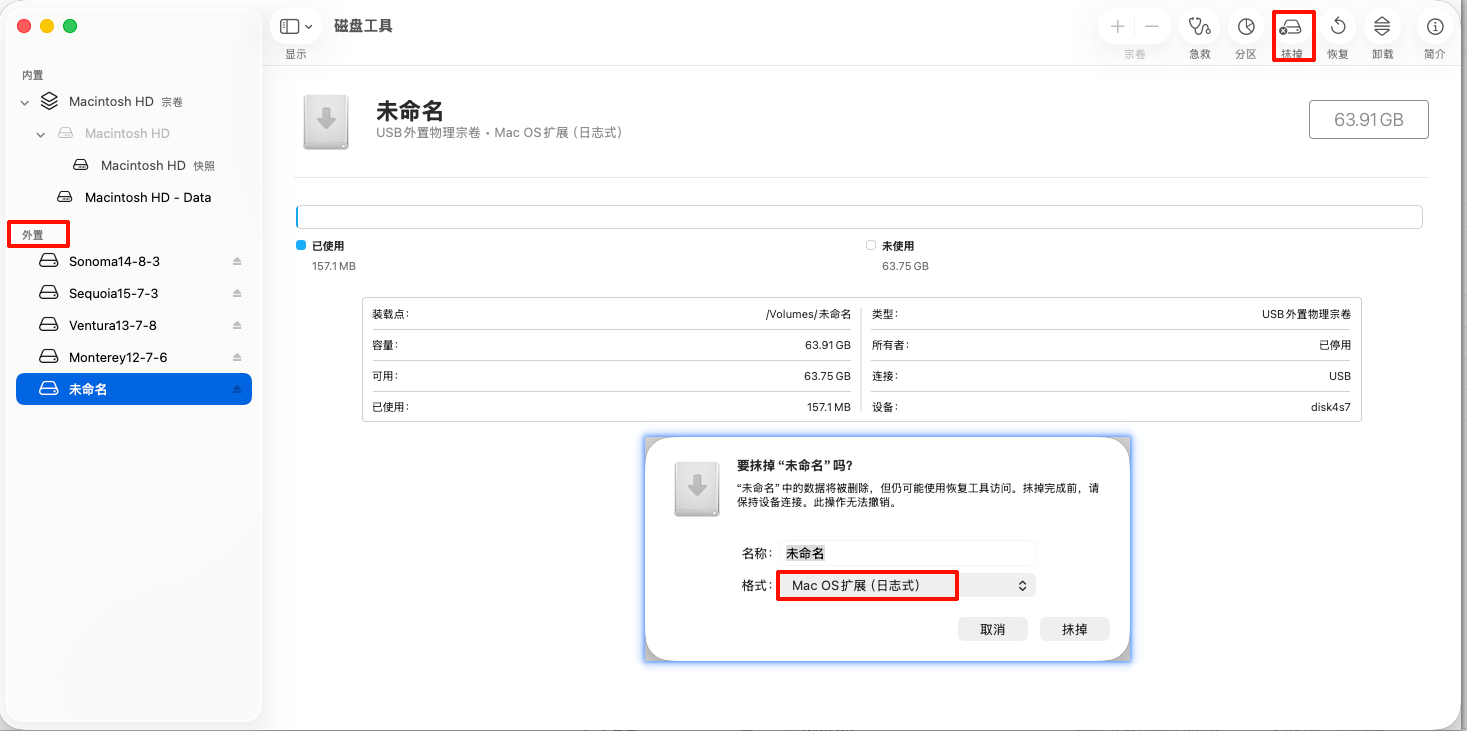The image size is (1467, 731).
Task: Collapse the greyed Macintosh HD container
Action: coord(41,134)
